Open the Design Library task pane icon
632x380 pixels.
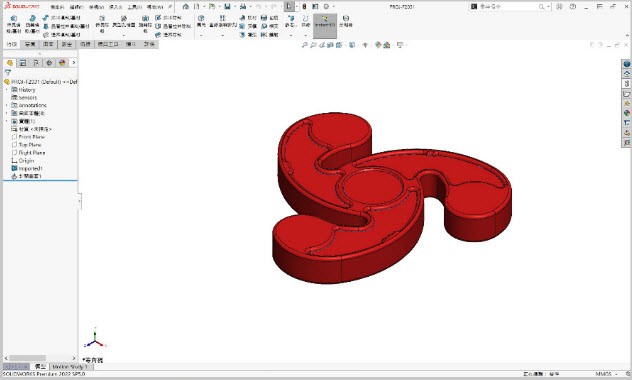[x=626, y=84]
